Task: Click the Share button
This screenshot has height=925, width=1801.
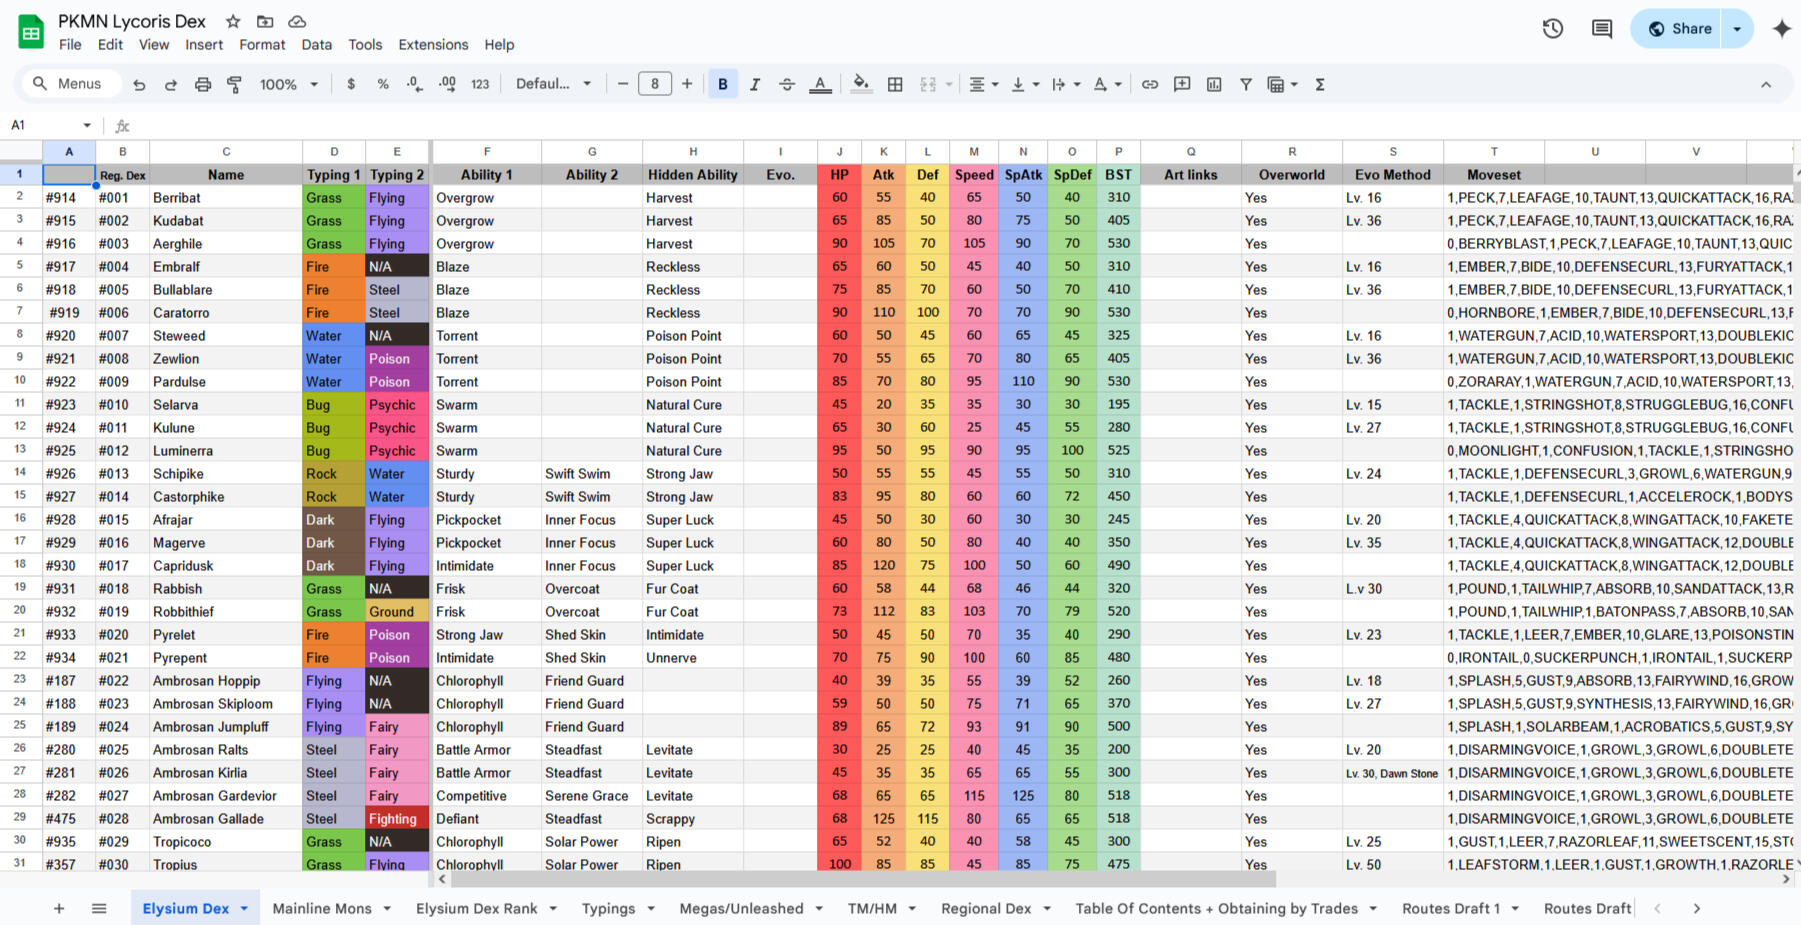Action: coord(1684,28)
